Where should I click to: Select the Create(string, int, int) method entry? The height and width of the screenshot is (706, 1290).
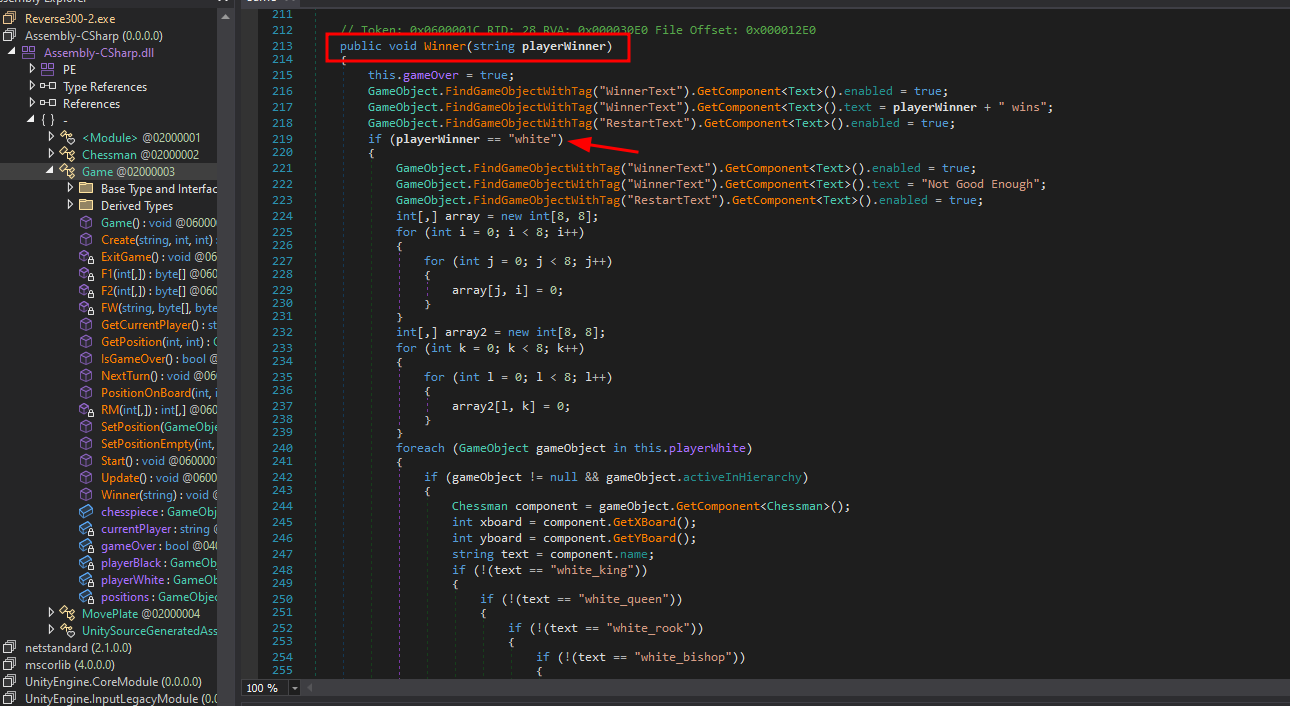tap(150, 239)
